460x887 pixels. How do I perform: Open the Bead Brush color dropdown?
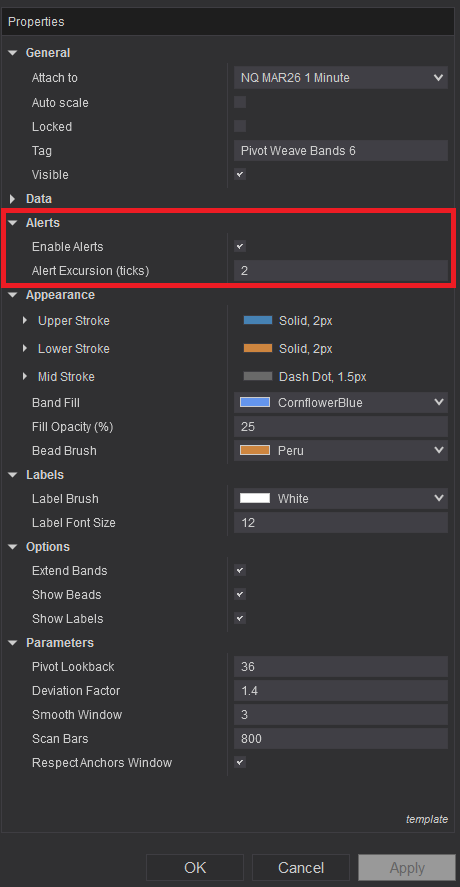coord(341,451)
